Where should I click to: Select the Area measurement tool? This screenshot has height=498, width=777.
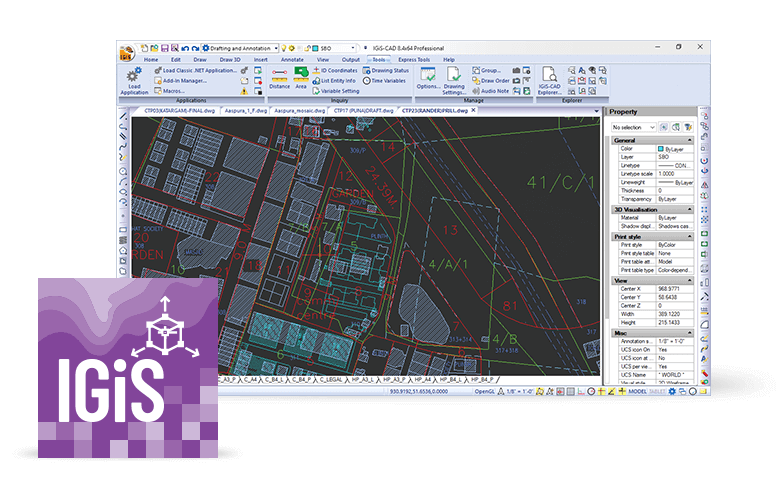coord(301,78)
